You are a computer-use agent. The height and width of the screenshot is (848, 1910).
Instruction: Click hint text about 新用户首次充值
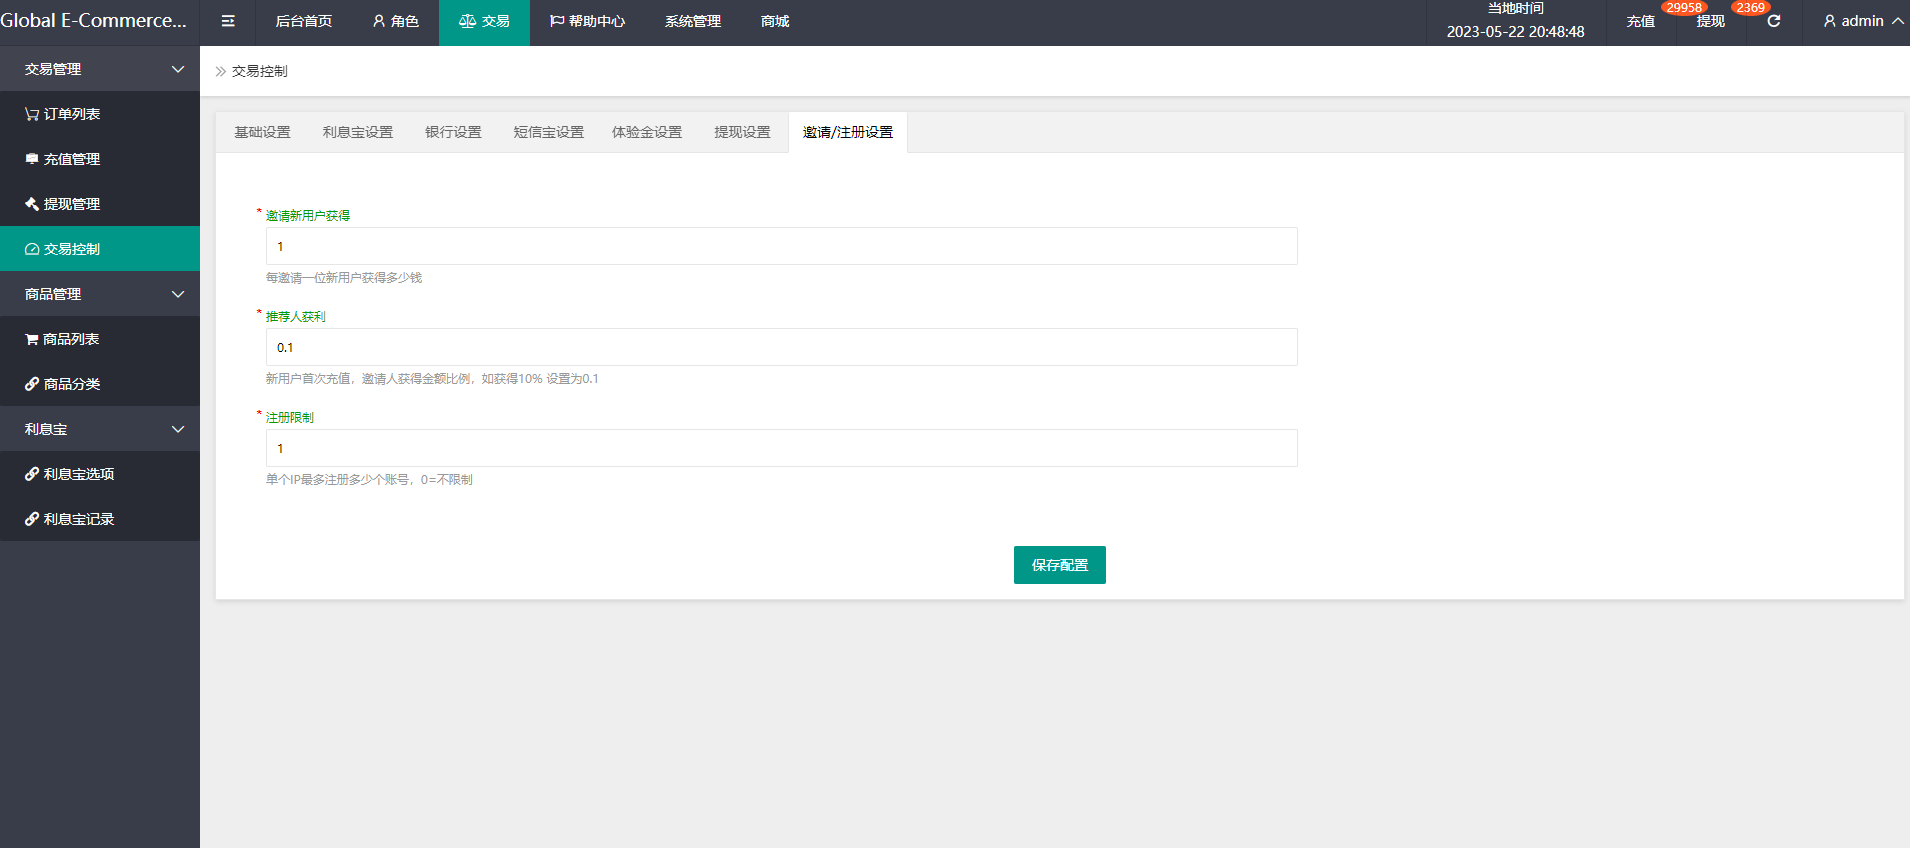[x=432, y=379]
